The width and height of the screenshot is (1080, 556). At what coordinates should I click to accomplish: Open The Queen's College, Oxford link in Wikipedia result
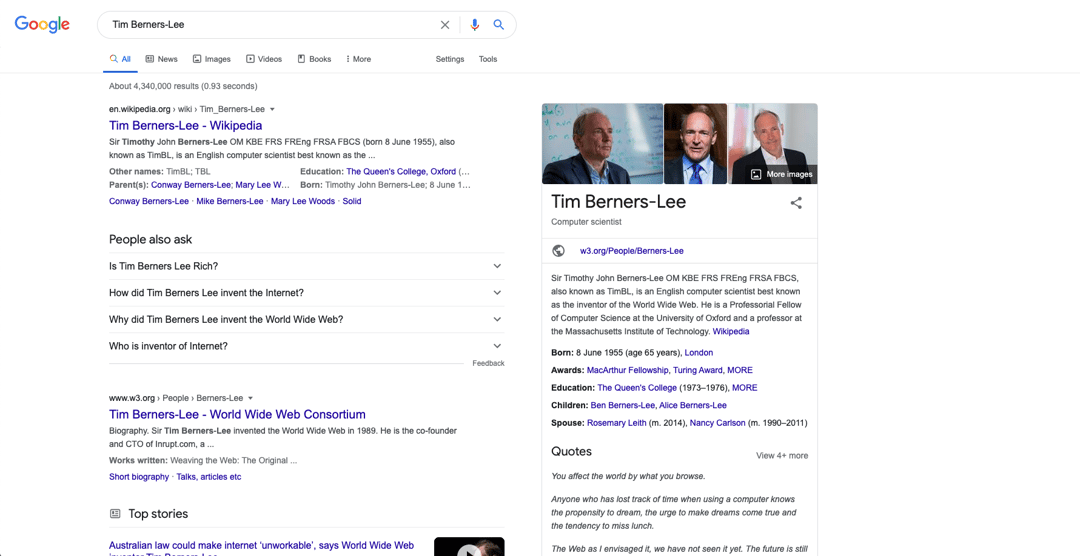click(401, 172)
